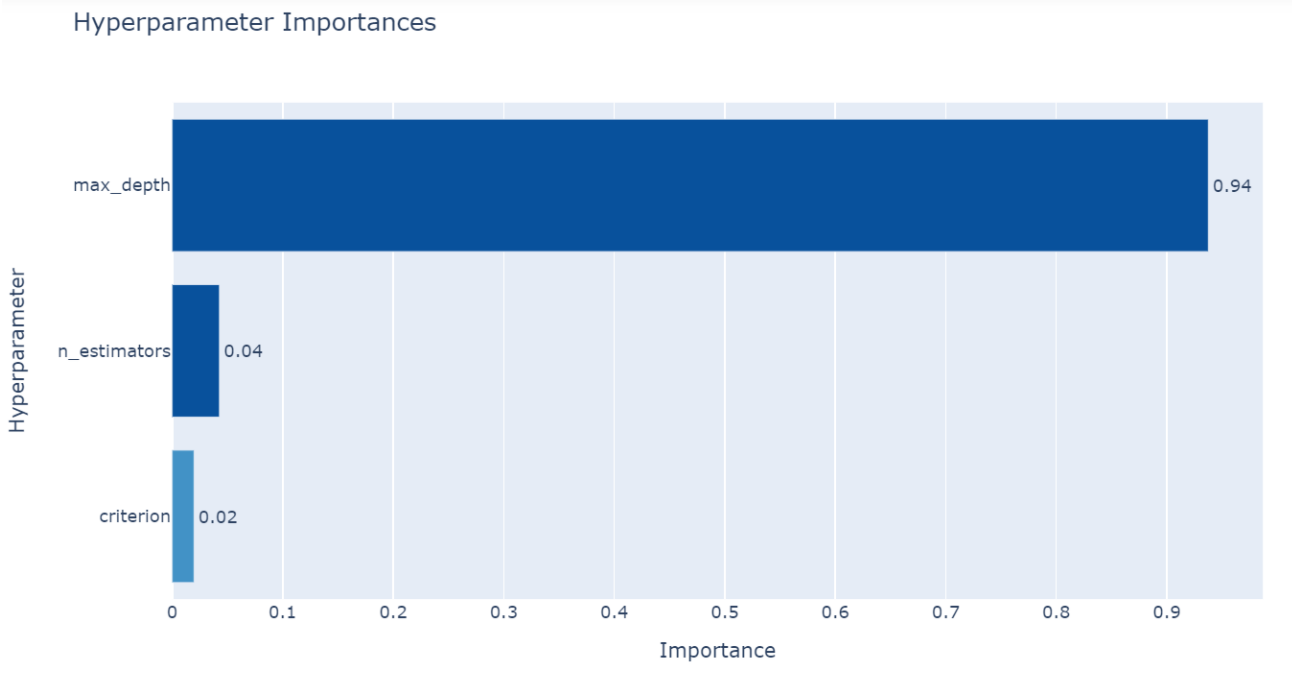The width and height of the screenshot is (1292, 686).
Task: Click the 0.5 x-axis tick label
Action: coord(725,611)
